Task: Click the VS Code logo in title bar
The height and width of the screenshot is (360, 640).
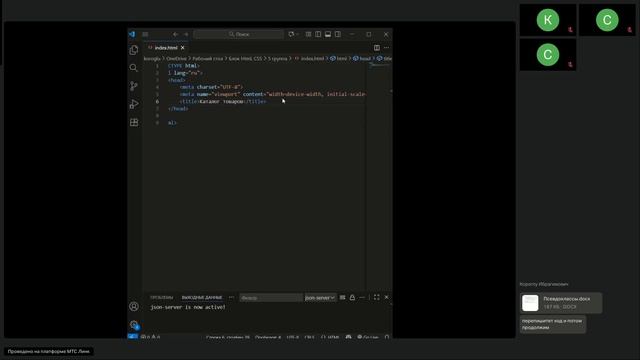Action: (x=132, y=34)
